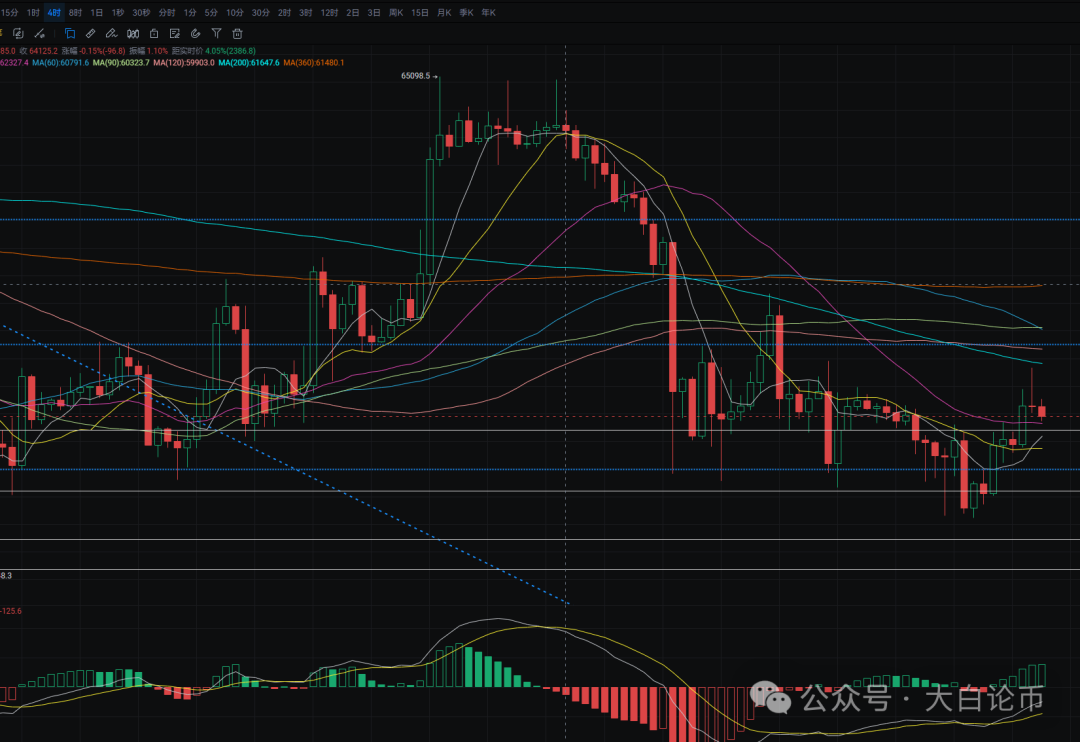Switch to the 15分 timeframe
This screenshot has height=742, width=1080.
coord(10,12)
